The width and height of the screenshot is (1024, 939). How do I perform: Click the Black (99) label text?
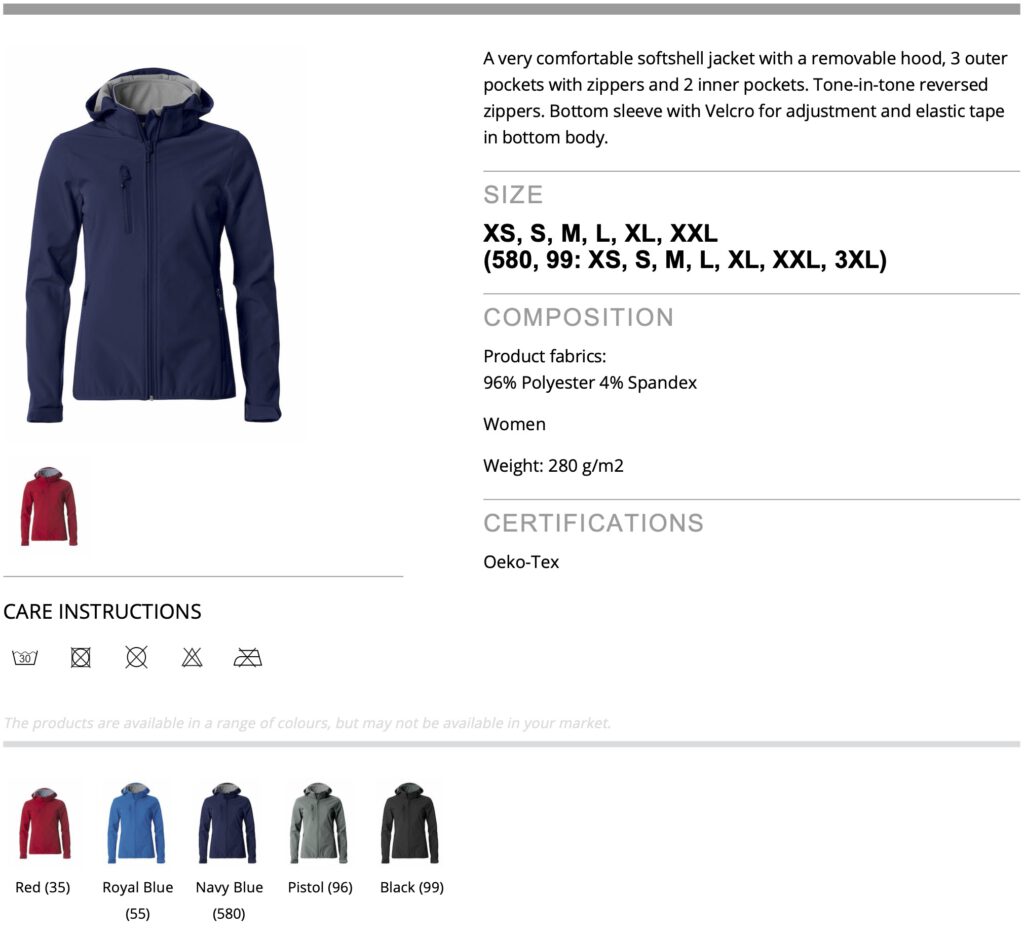click(412, 887)
